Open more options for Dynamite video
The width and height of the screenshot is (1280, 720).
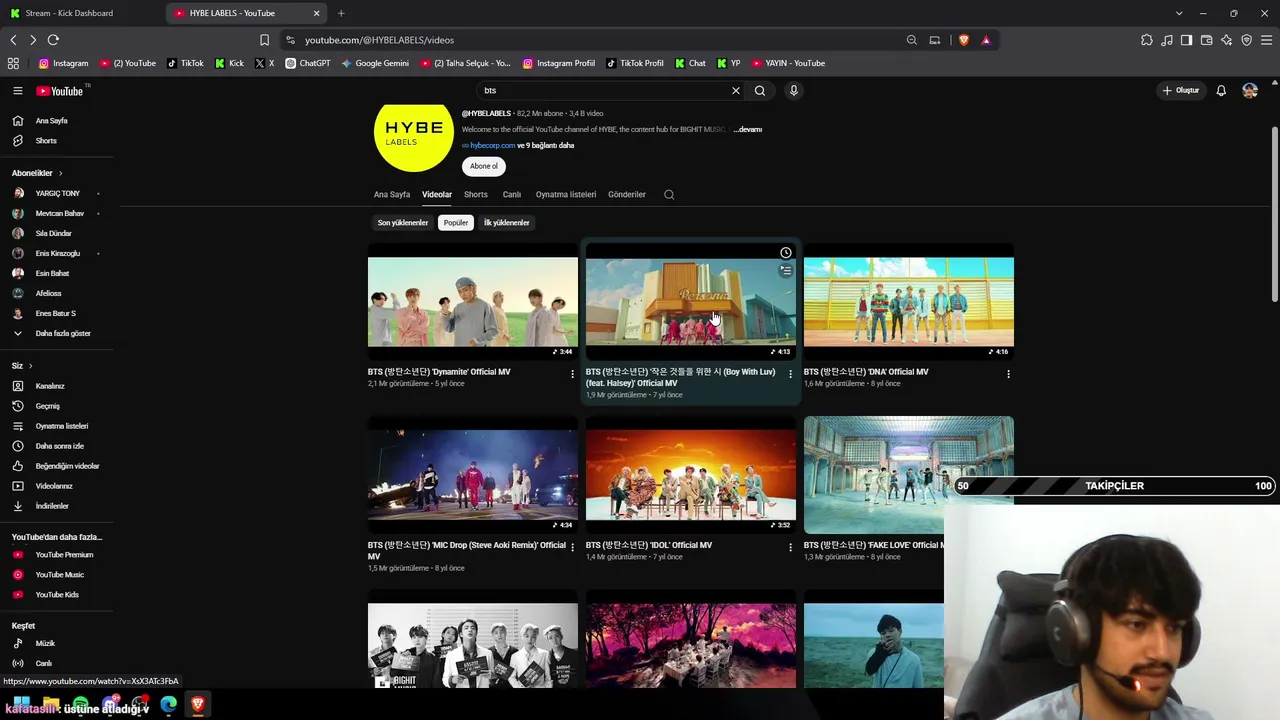573,374
